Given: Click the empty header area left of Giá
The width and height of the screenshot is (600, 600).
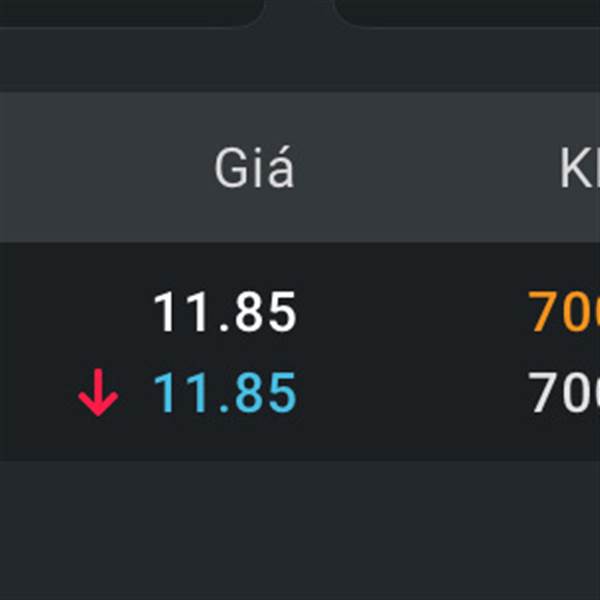Looking at the screenshot, I should [90, 168].
